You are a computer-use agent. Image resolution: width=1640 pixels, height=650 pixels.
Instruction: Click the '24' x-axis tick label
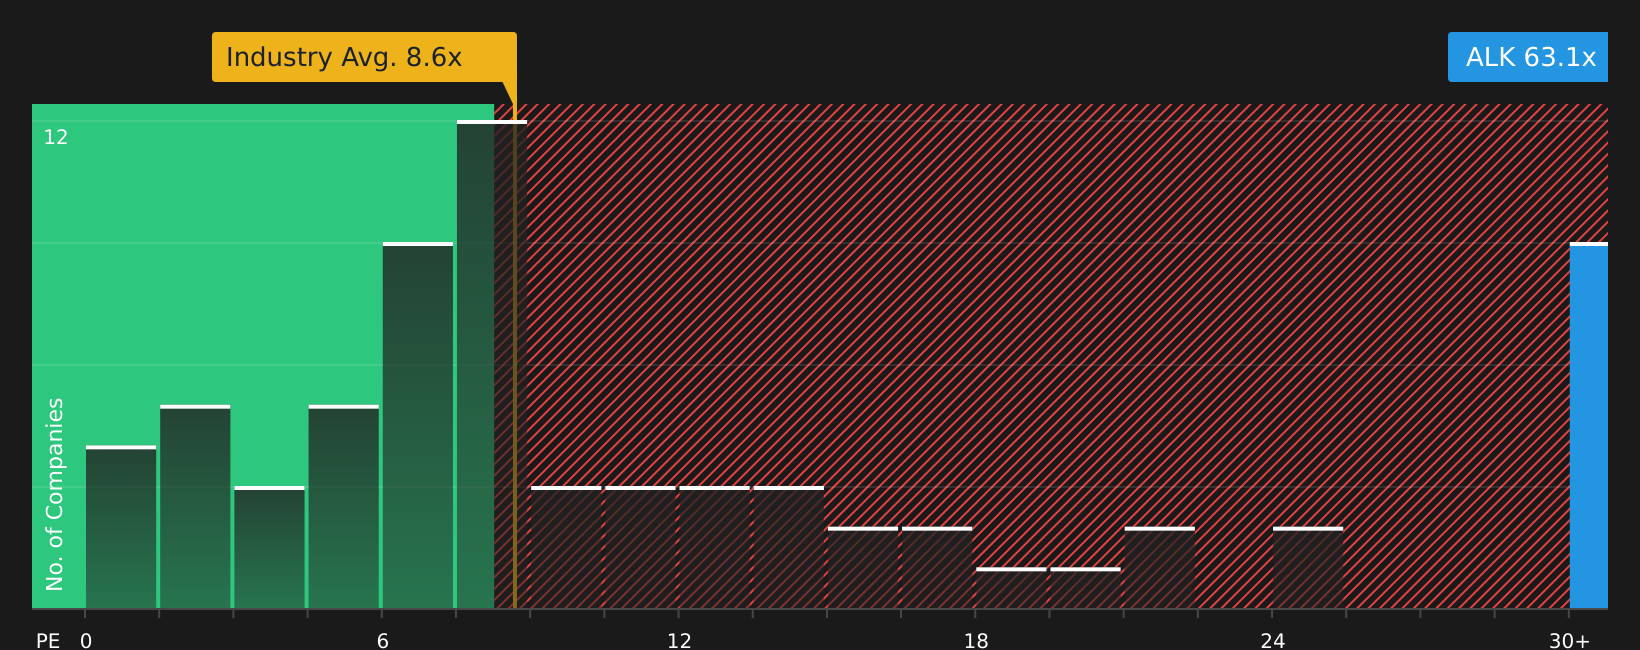click(1273, 641)
